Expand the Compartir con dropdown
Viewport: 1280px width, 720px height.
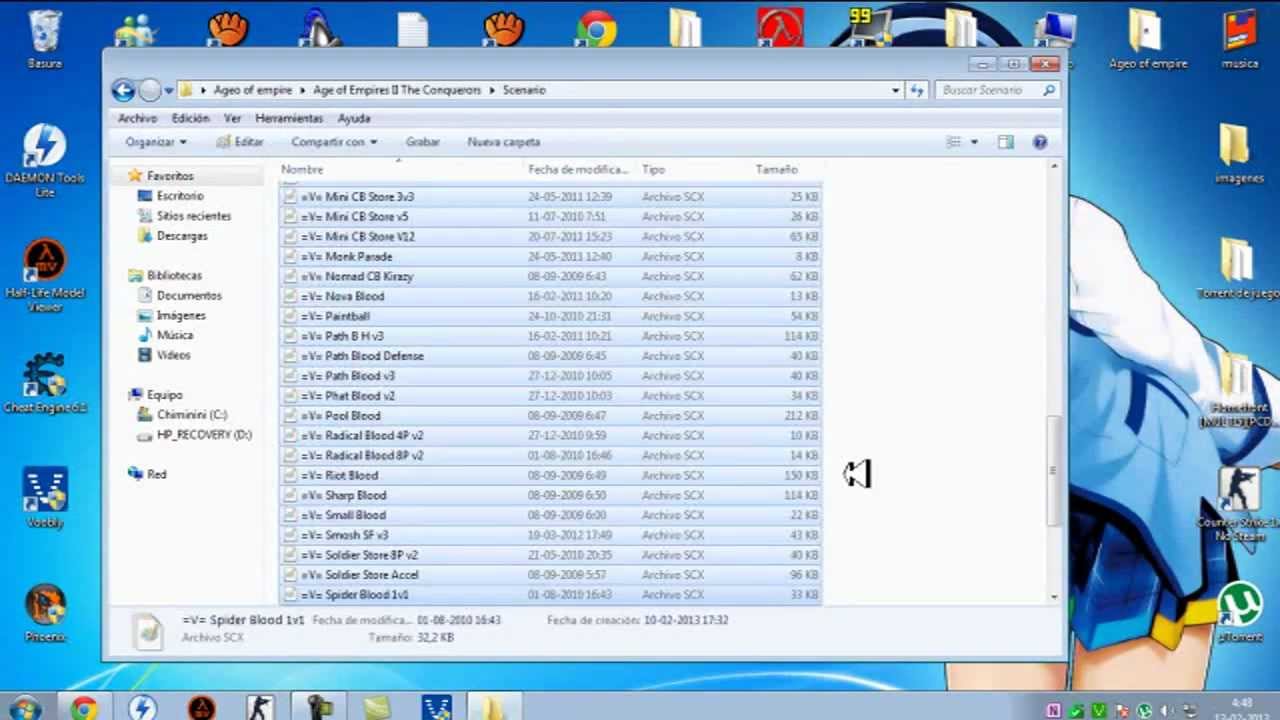(334, 142)
